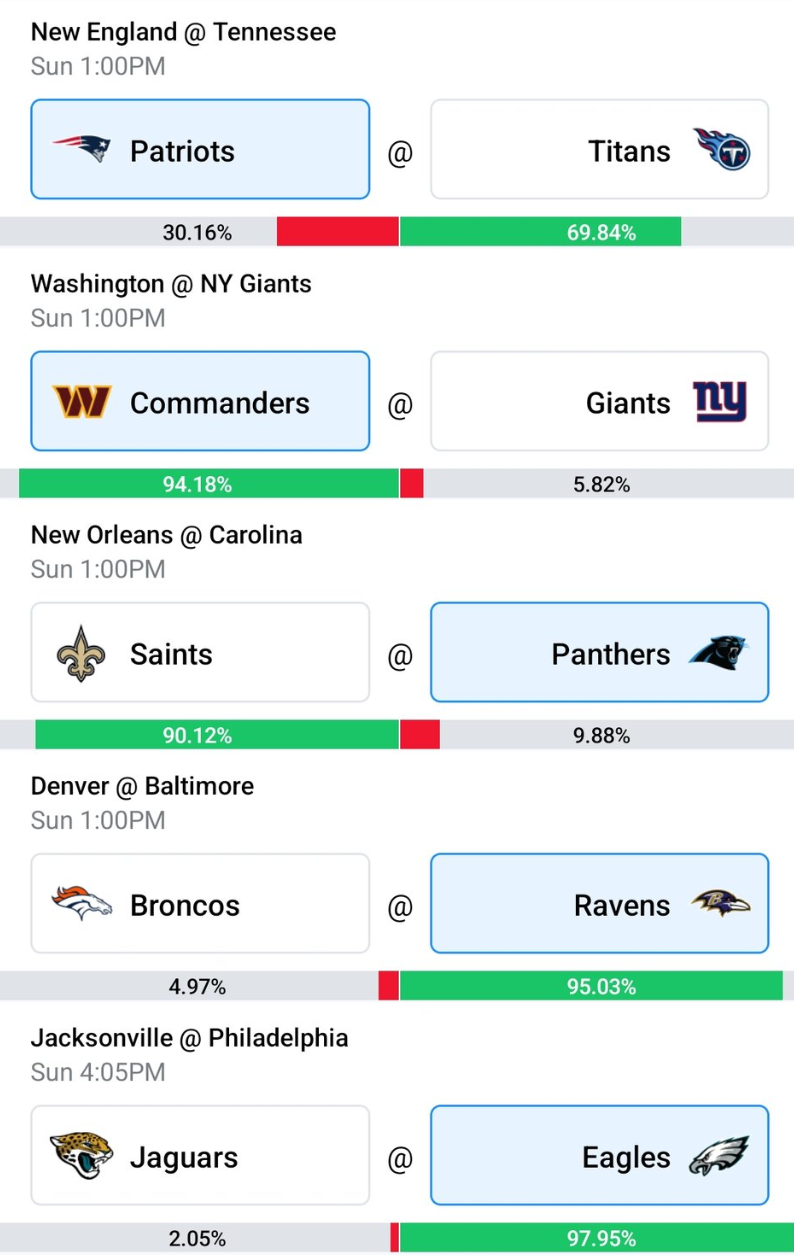Image resolution: width=794 pixels, height=1256 pixels.
Task: Click the Eagles team logo
Action: 719,1157
